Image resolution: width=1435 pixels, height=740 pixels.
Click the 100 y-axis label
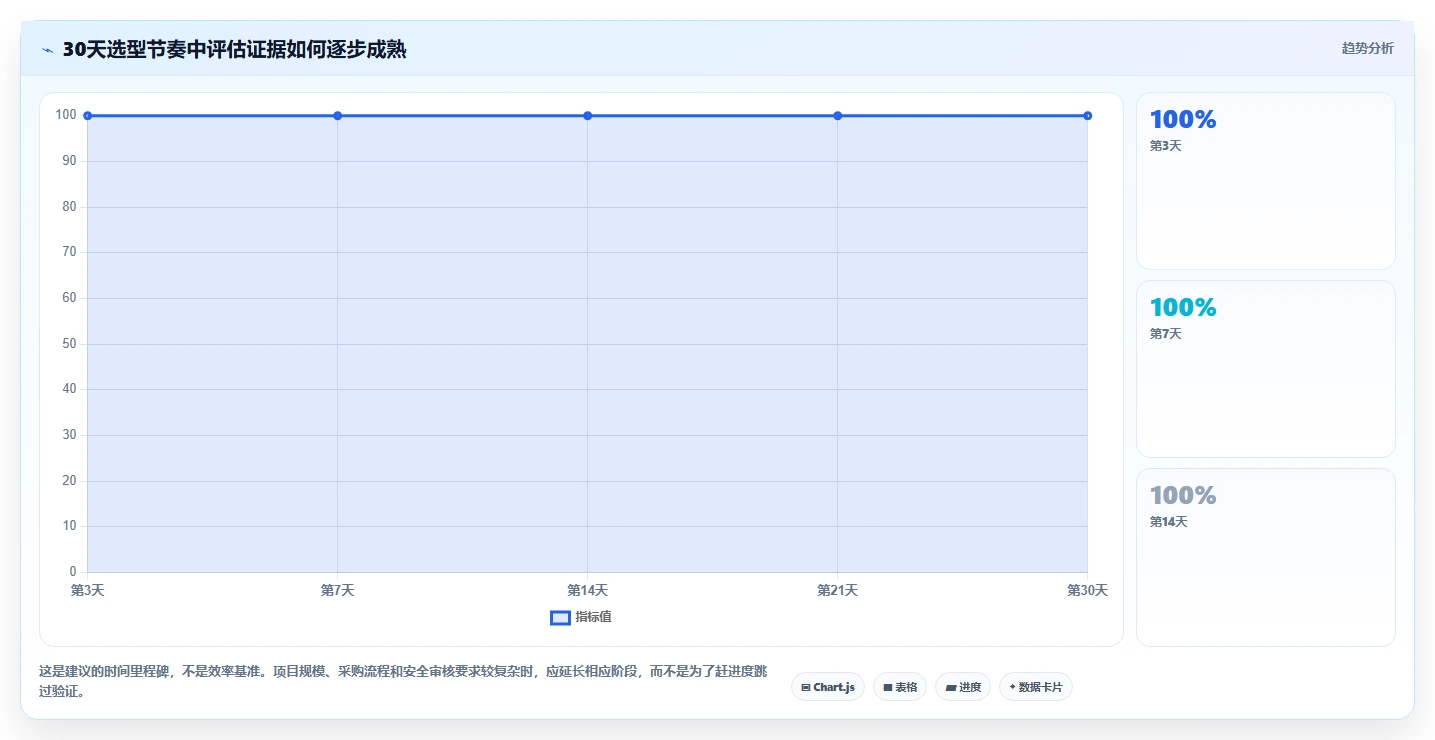point(66,115)
